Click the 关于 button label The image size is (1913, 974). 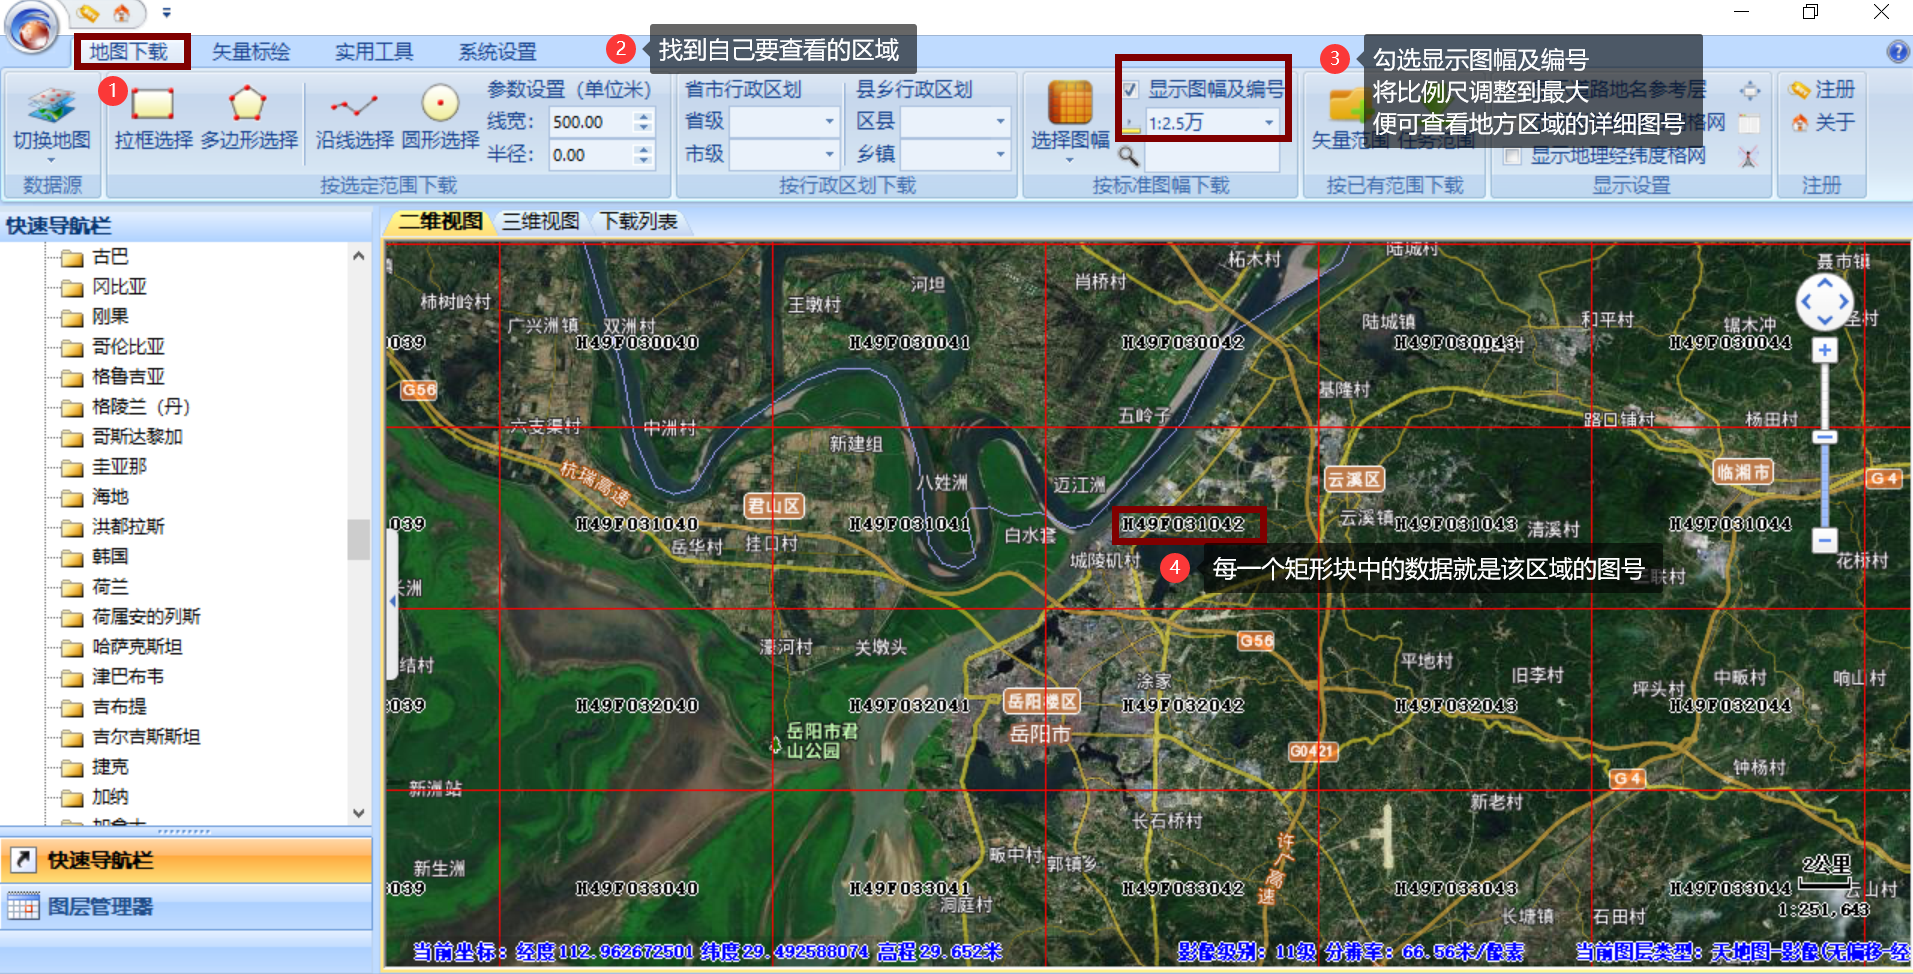pos(1835,123)
